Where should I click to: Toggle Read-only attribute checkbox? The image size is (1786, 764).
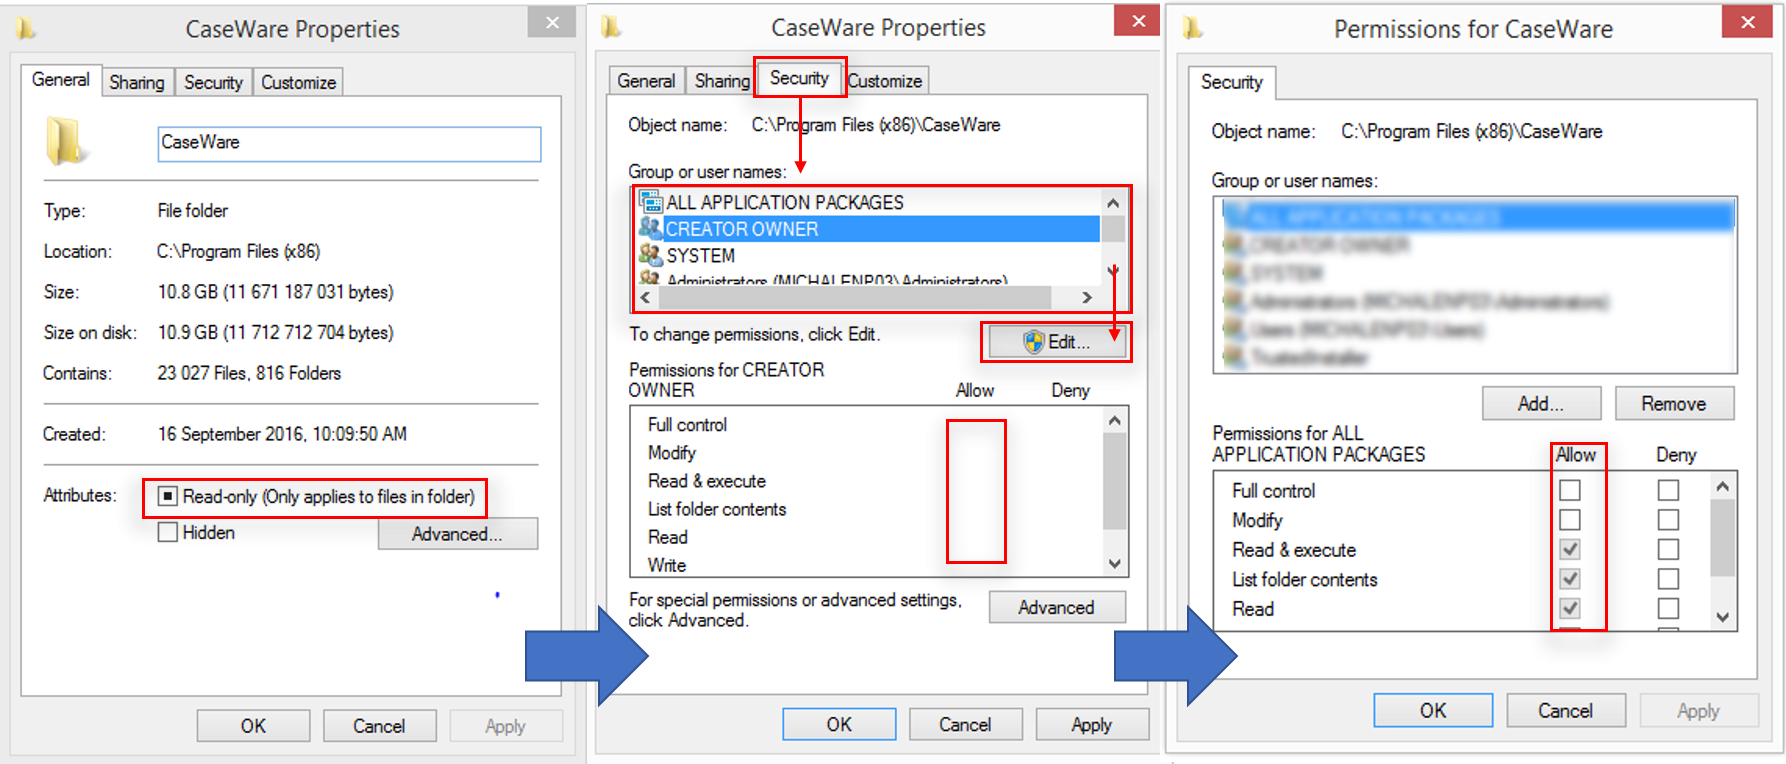tap(168, 496)
